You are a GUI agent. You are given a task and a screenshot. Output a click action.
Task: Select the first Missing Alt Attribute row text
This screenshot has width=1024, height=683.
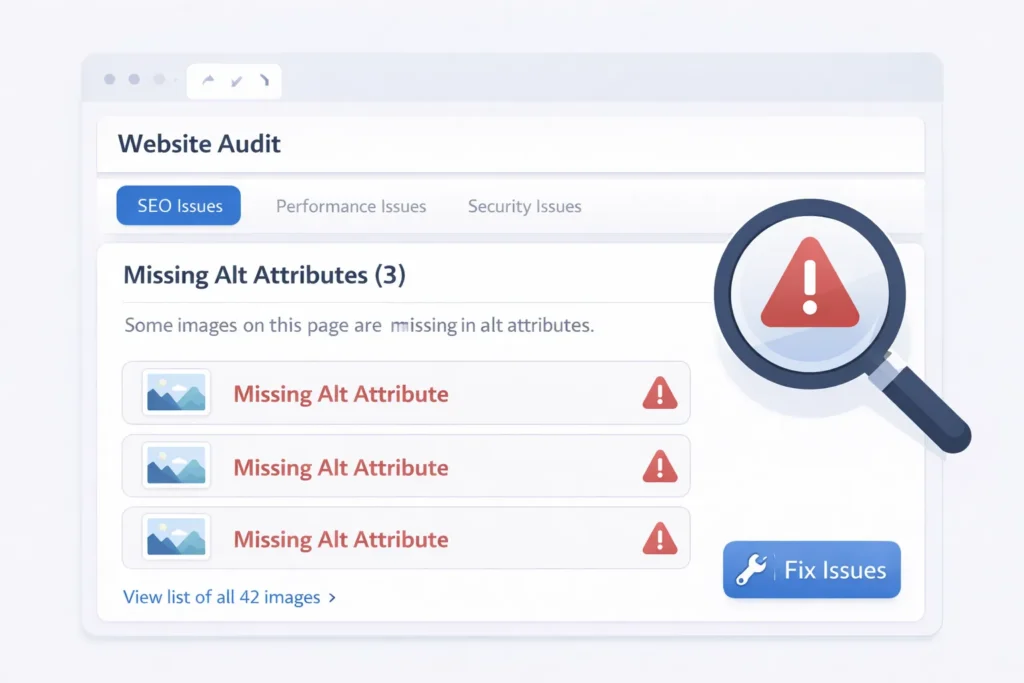(340, 394)
